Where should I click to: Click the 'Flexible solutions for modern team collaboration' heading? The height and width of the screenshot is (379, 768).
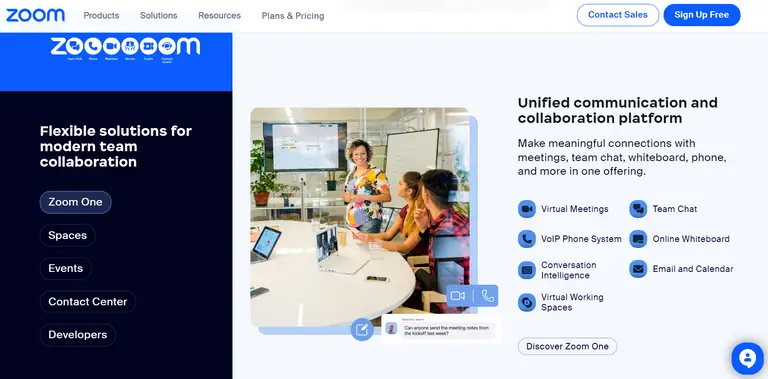(116, 146)
